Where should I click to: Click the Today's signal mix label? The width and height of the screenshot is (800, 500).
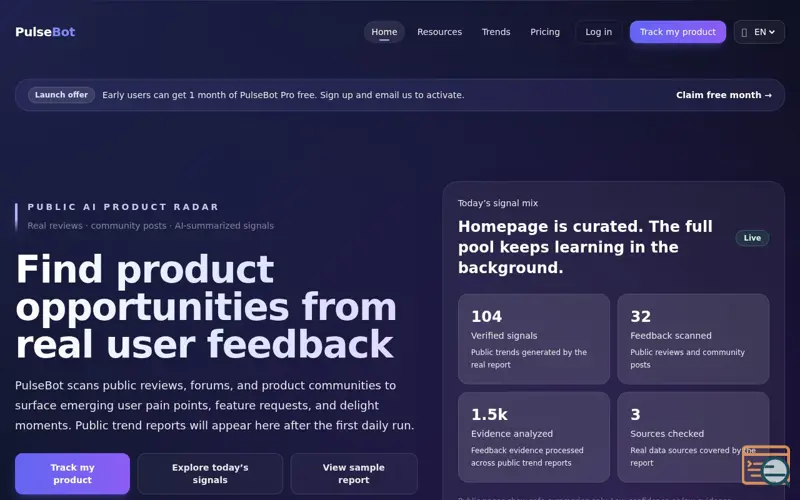point(497,203)
